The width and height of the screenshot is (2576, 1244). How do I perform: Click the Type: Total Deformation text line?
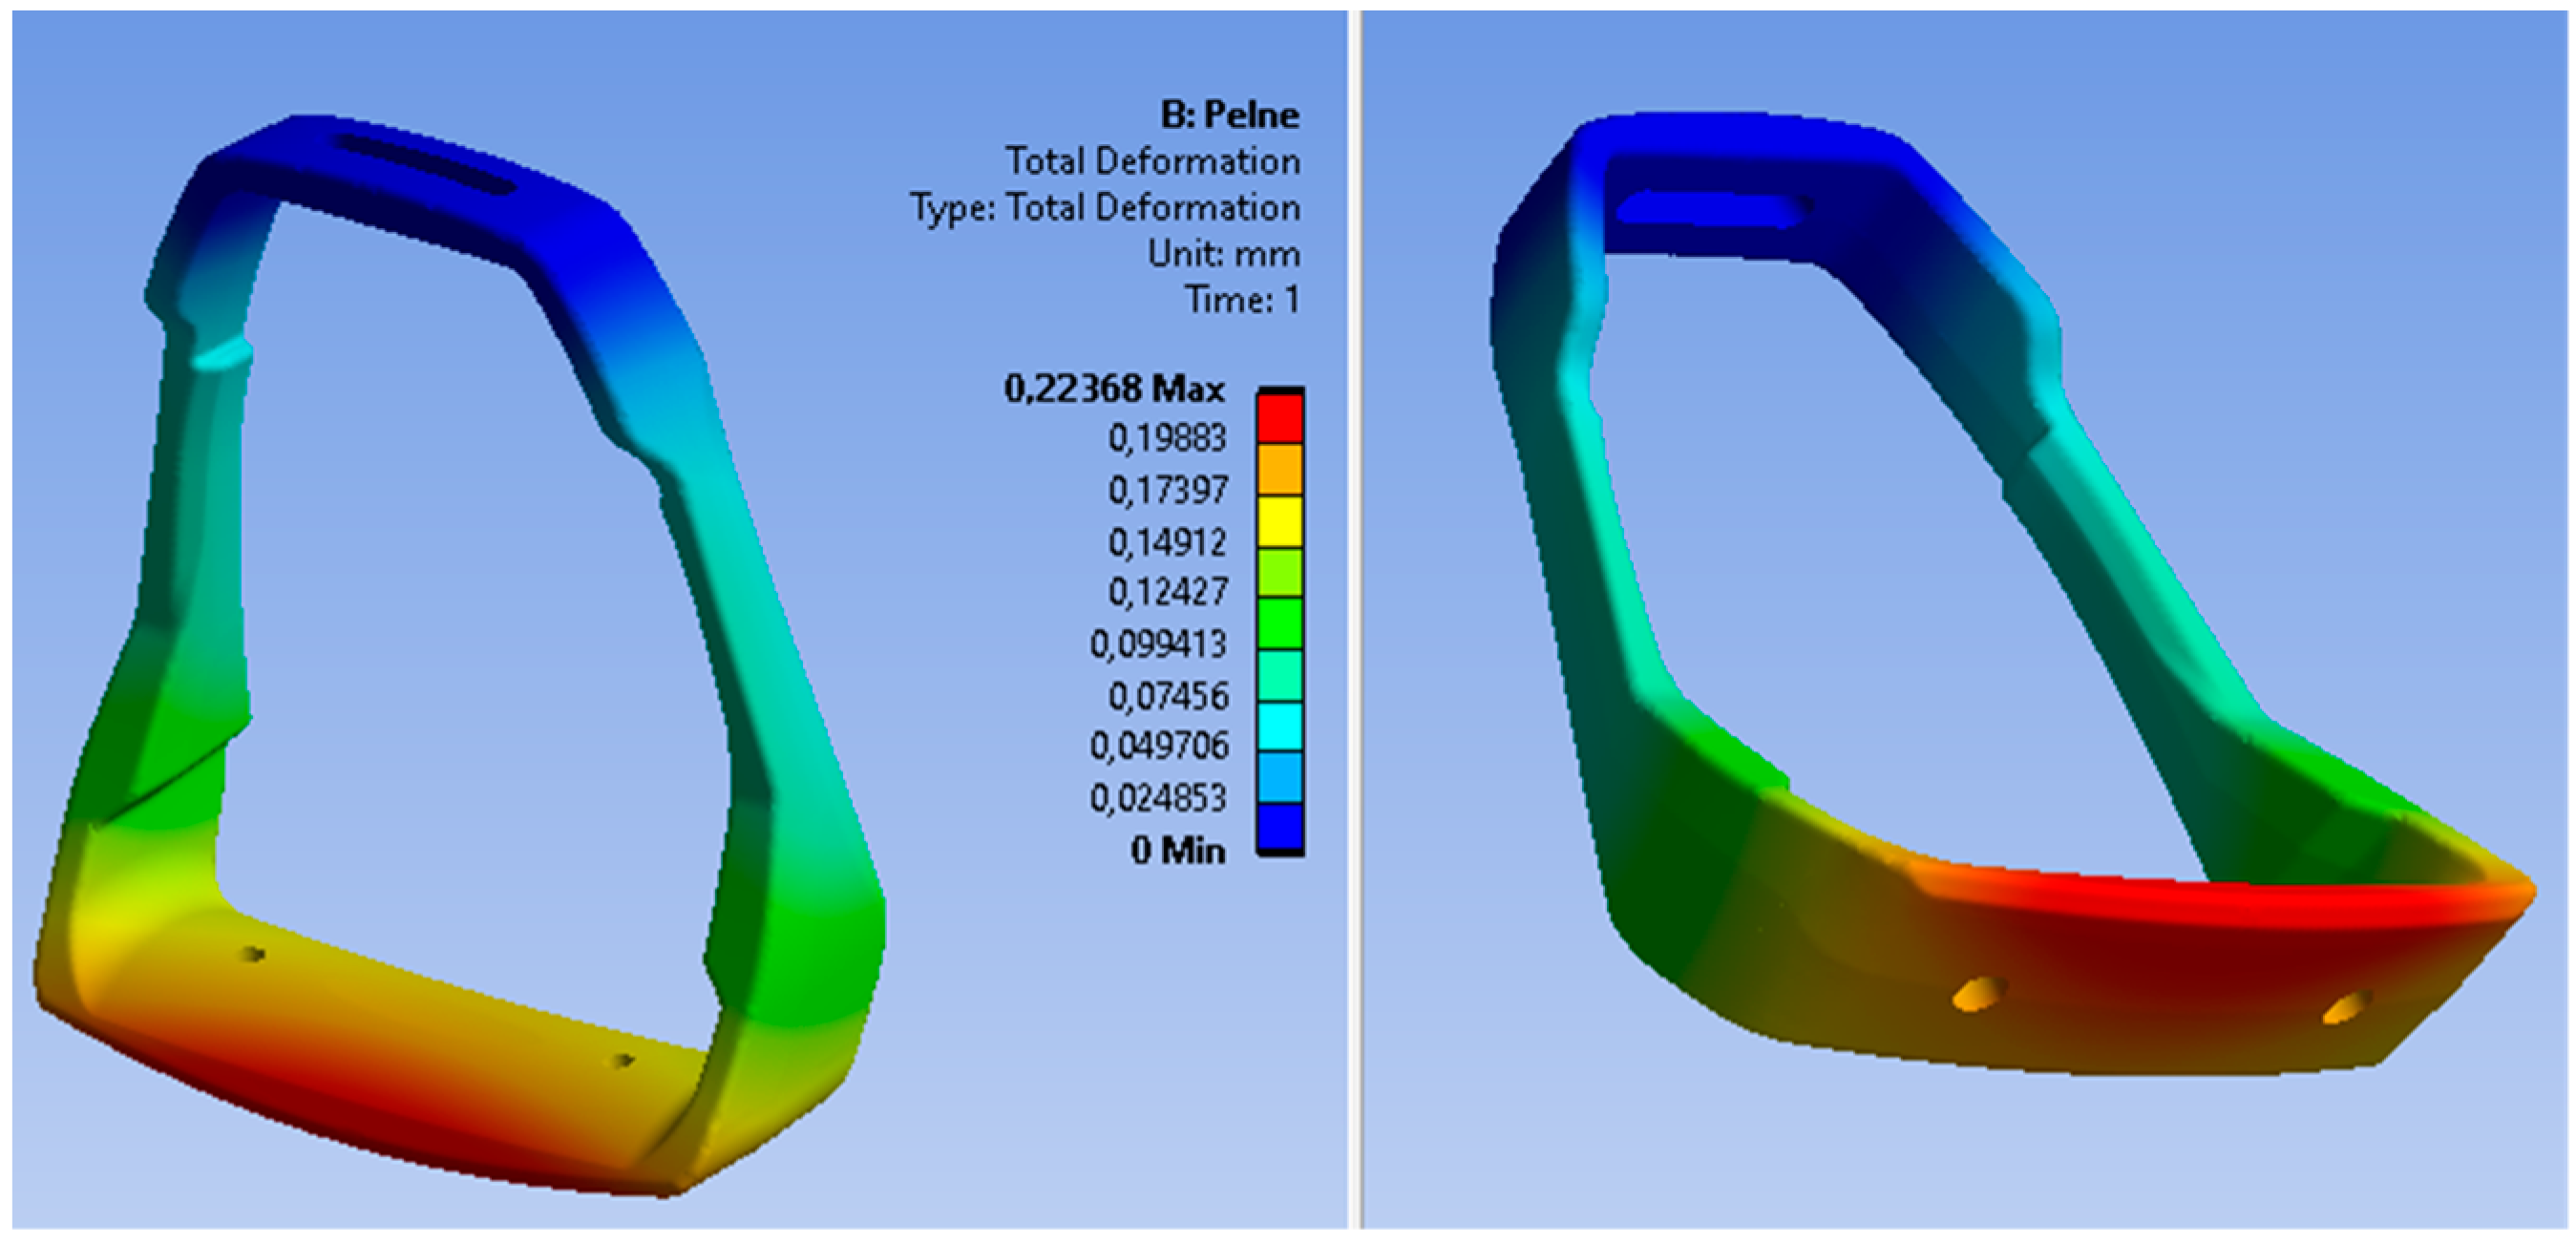1105,208
